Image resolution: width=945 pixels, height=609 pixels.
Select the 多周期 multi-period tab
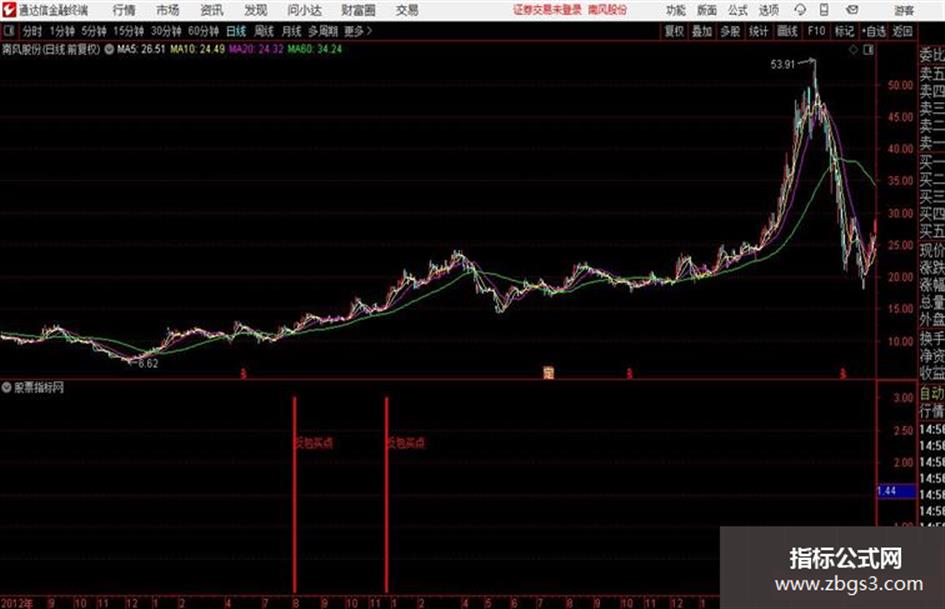coord(323,31)
